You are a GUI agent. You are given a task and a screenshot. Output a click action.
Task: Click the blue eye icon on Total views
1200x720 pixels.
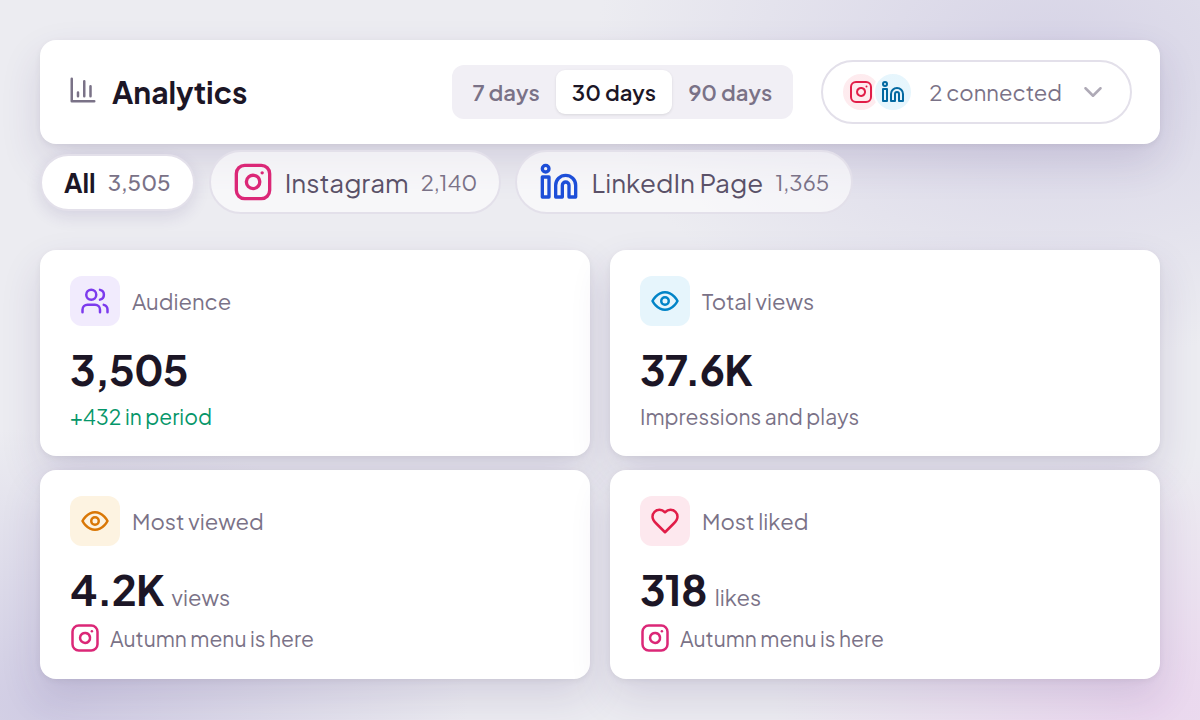pos(665,301)
